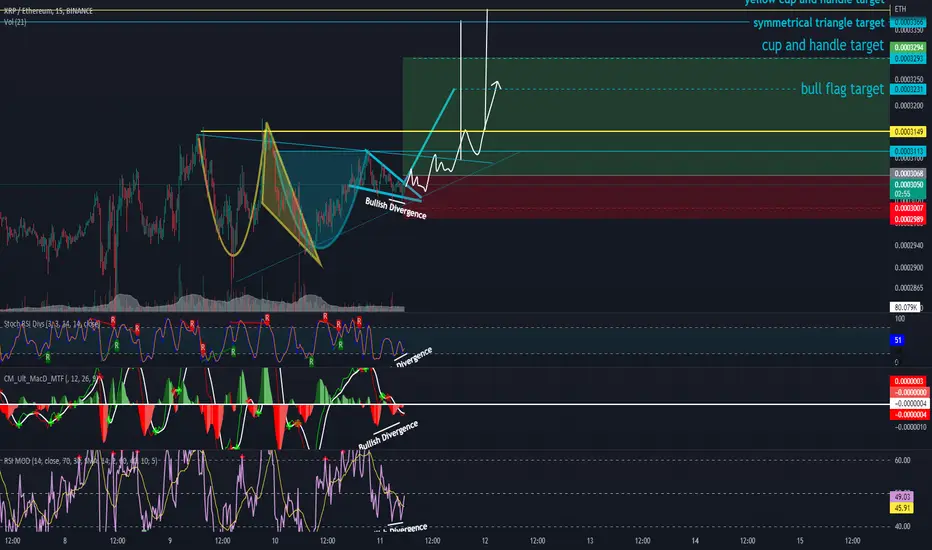Click the 60.00 RSI axis tick
Viewport: 932px width, 550px height.
pos(902,460)
